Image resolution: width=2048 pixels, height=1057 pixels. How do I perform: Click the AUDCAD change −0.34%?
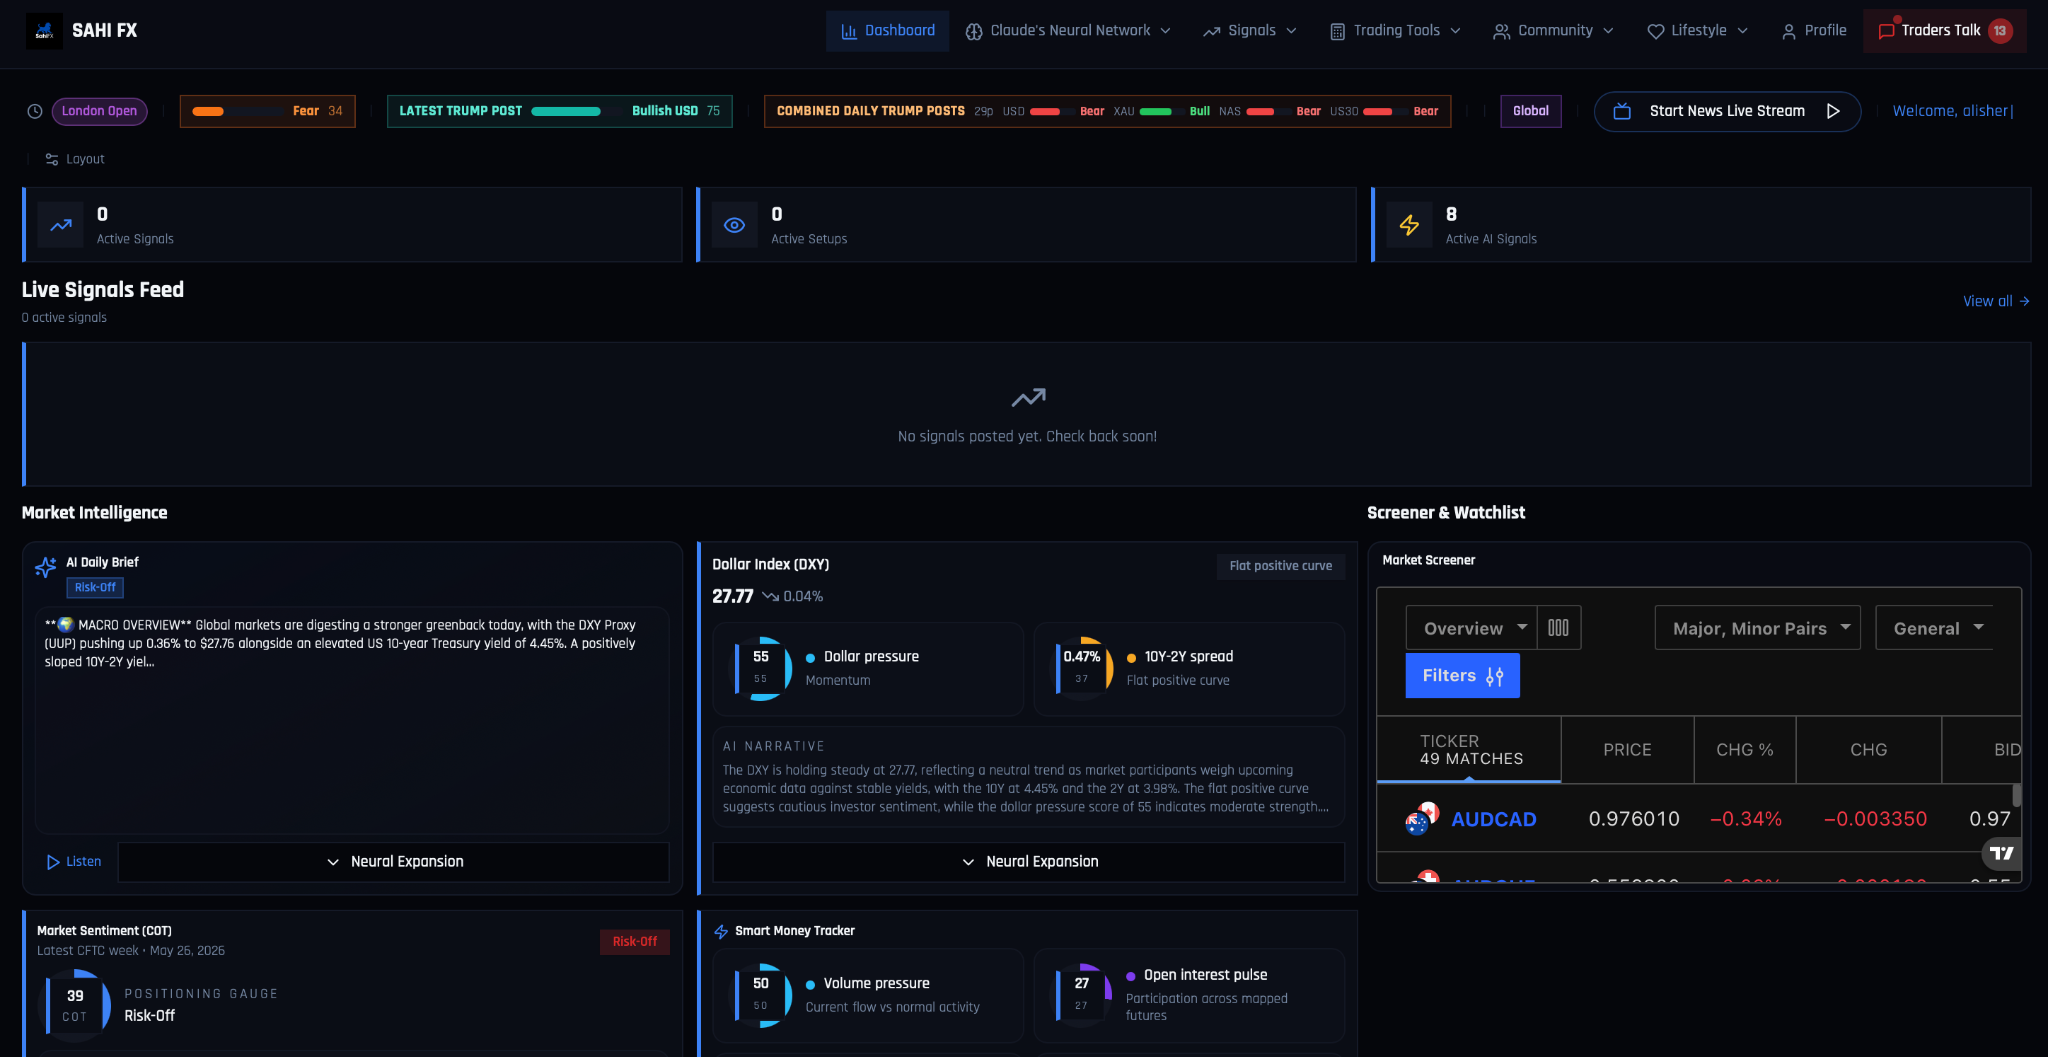(x=1745, y=819)
